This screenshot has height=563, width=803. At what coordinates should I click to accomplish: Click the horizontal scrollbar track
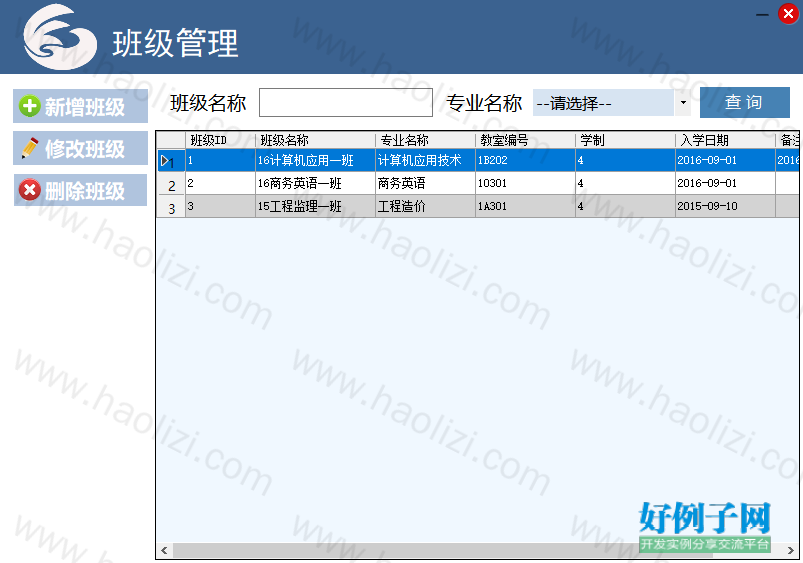(x=478, y=551)
